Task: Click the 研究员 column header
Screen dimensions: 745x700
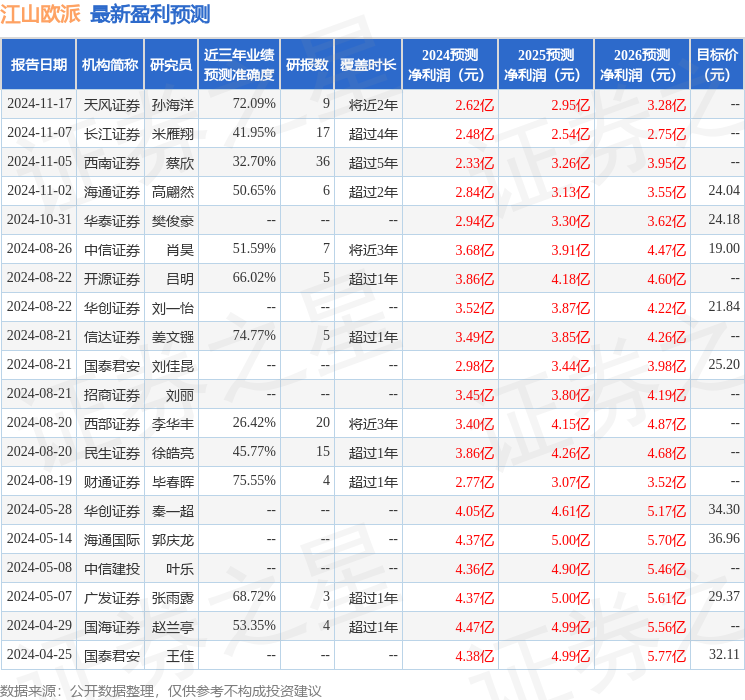Action: (171, 65)
